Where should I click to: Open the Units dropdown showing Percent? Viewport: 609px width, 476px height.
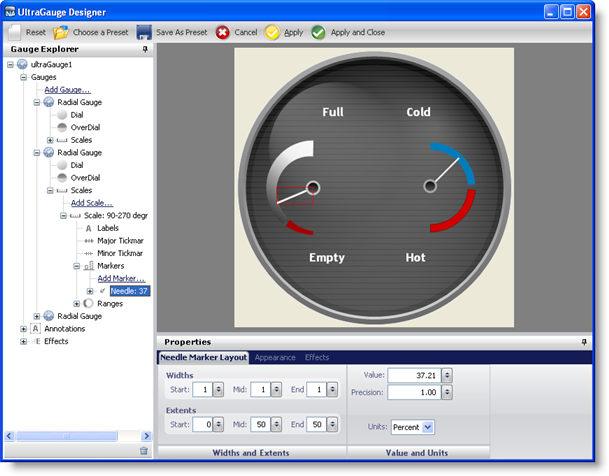pyautogui.click(x=428, y=427)
